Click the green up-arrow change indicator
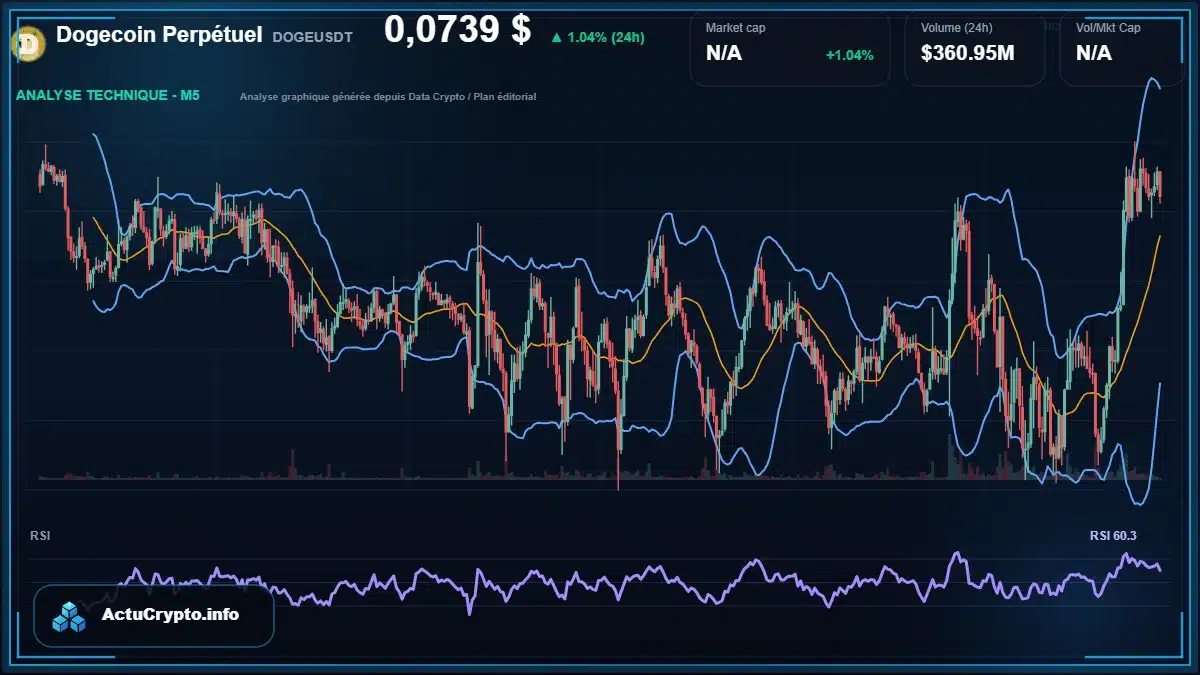This screenshot has width=1200, height=675. (556, 38)
